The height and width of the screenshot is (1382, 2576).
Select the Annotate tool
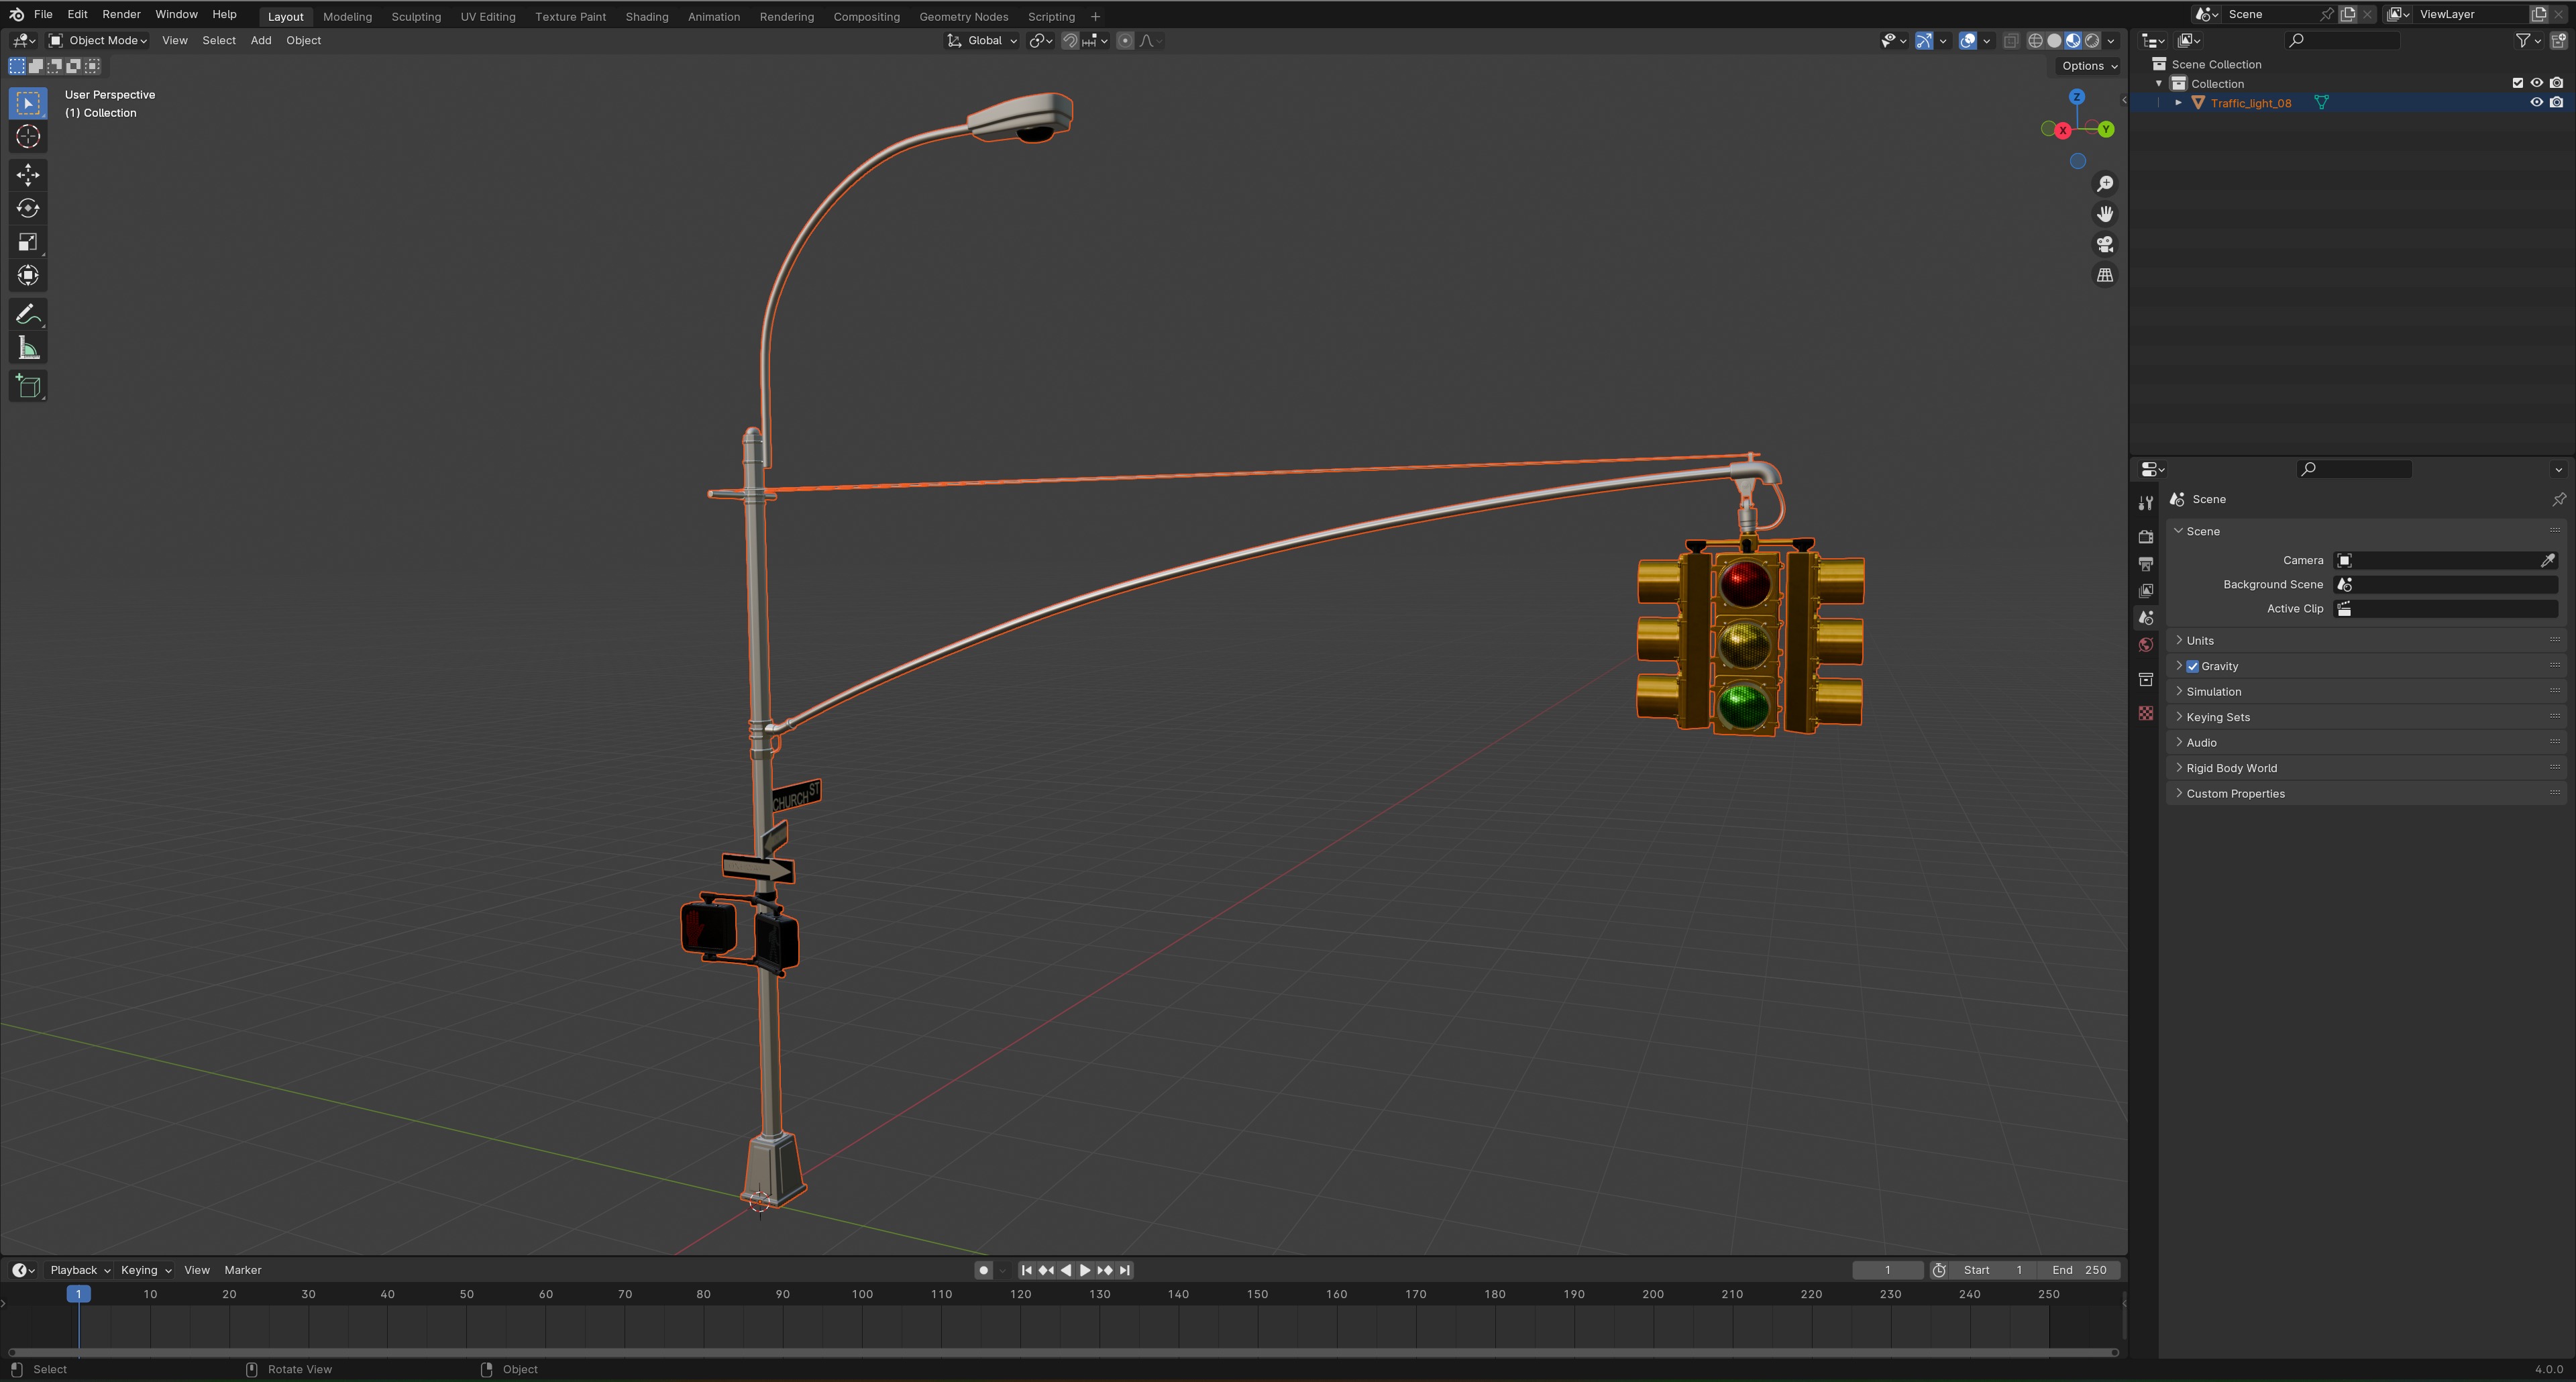pyautogui.click(x=28, y=315)
